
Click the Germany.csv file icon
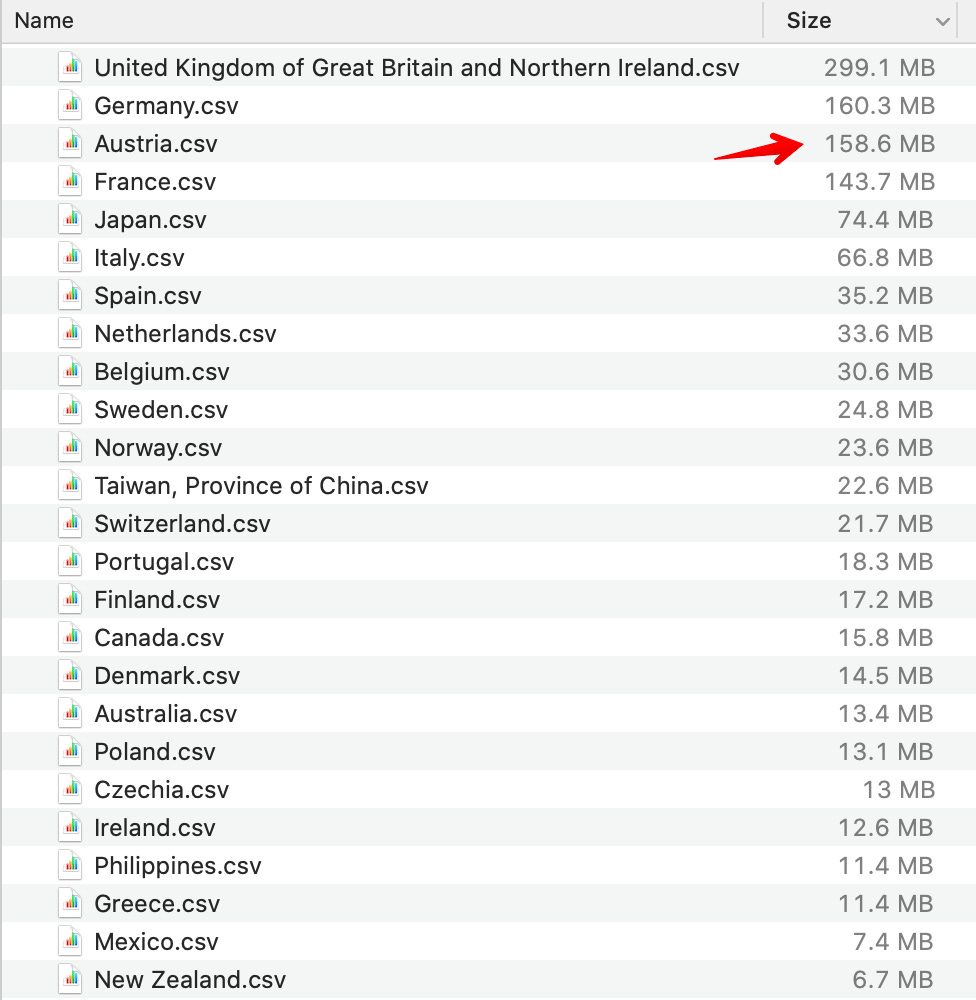pos(70,105)
